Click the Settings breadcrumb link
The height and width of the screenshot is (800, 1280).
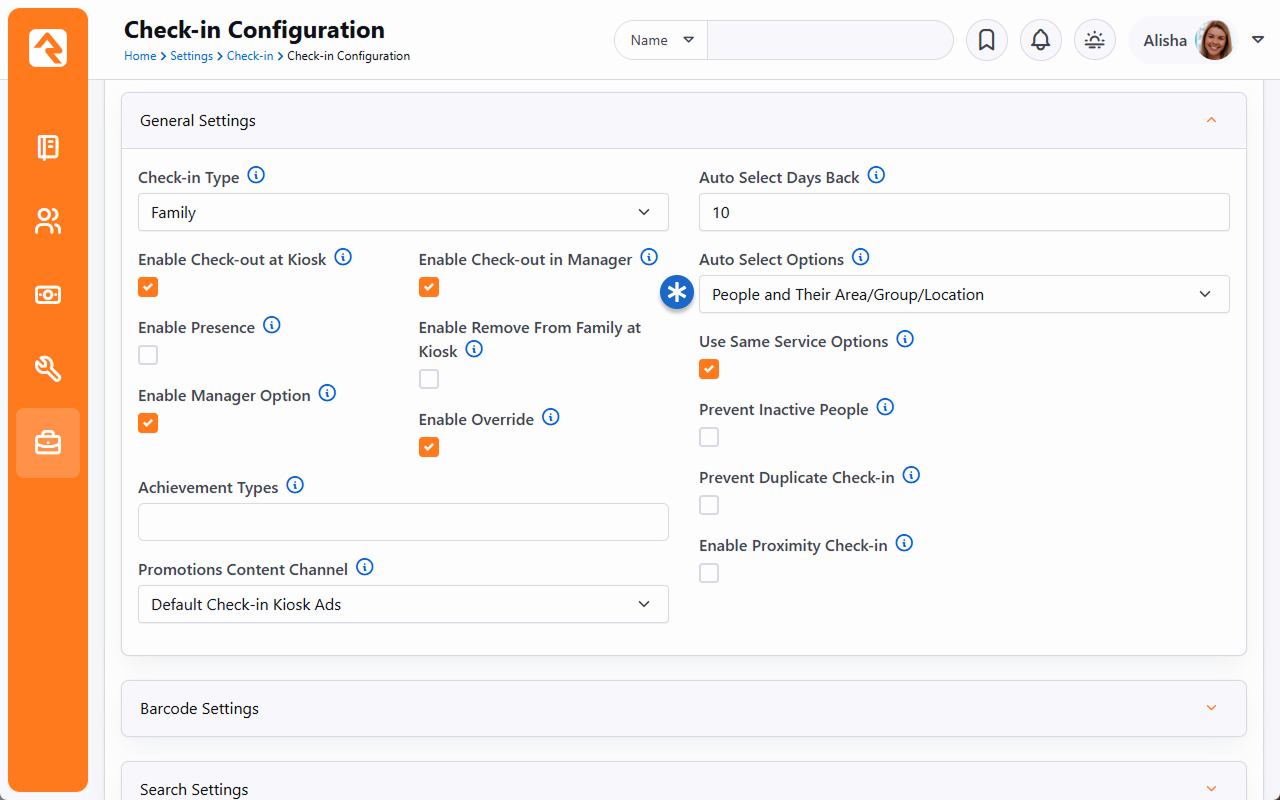191,56
